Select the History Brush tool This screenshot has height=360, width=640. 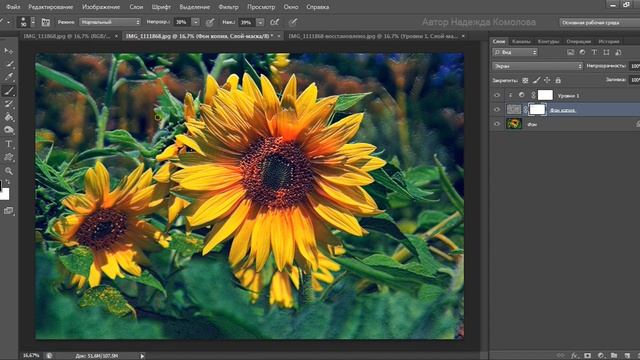[9, 104]
